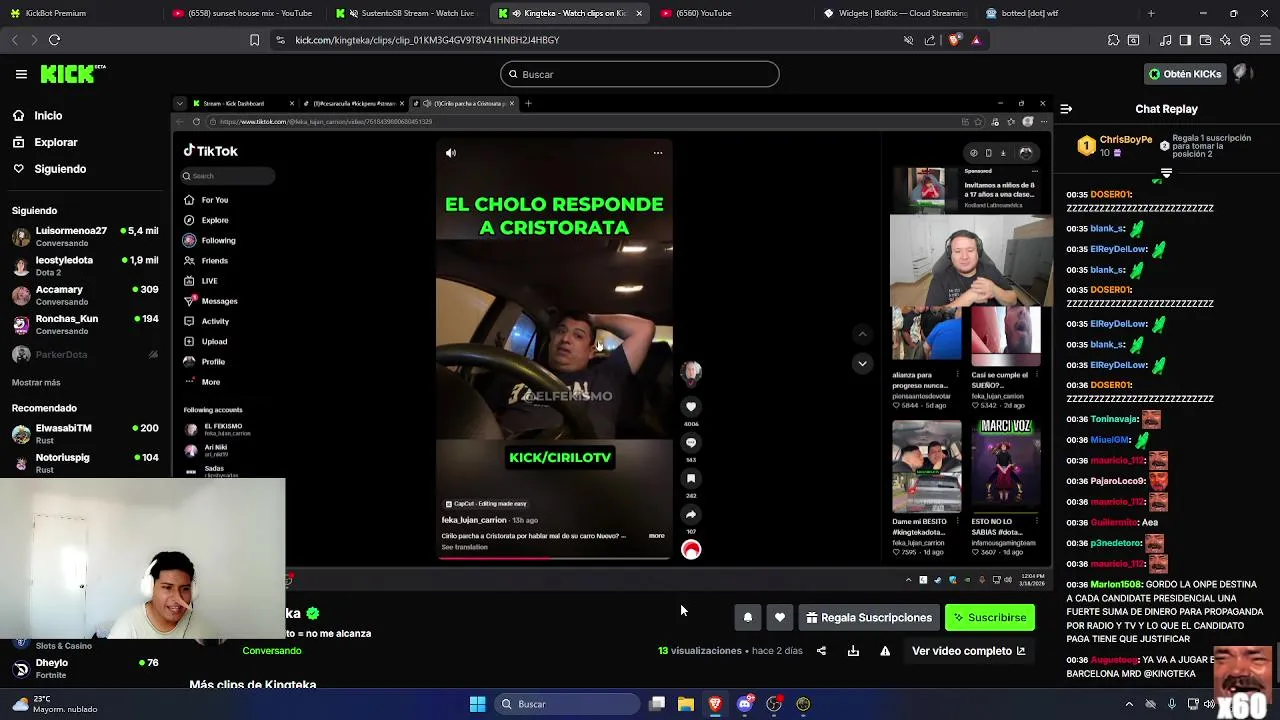
Task: Open the browser main menu hamburger
Action: (x=1265, y=40)
